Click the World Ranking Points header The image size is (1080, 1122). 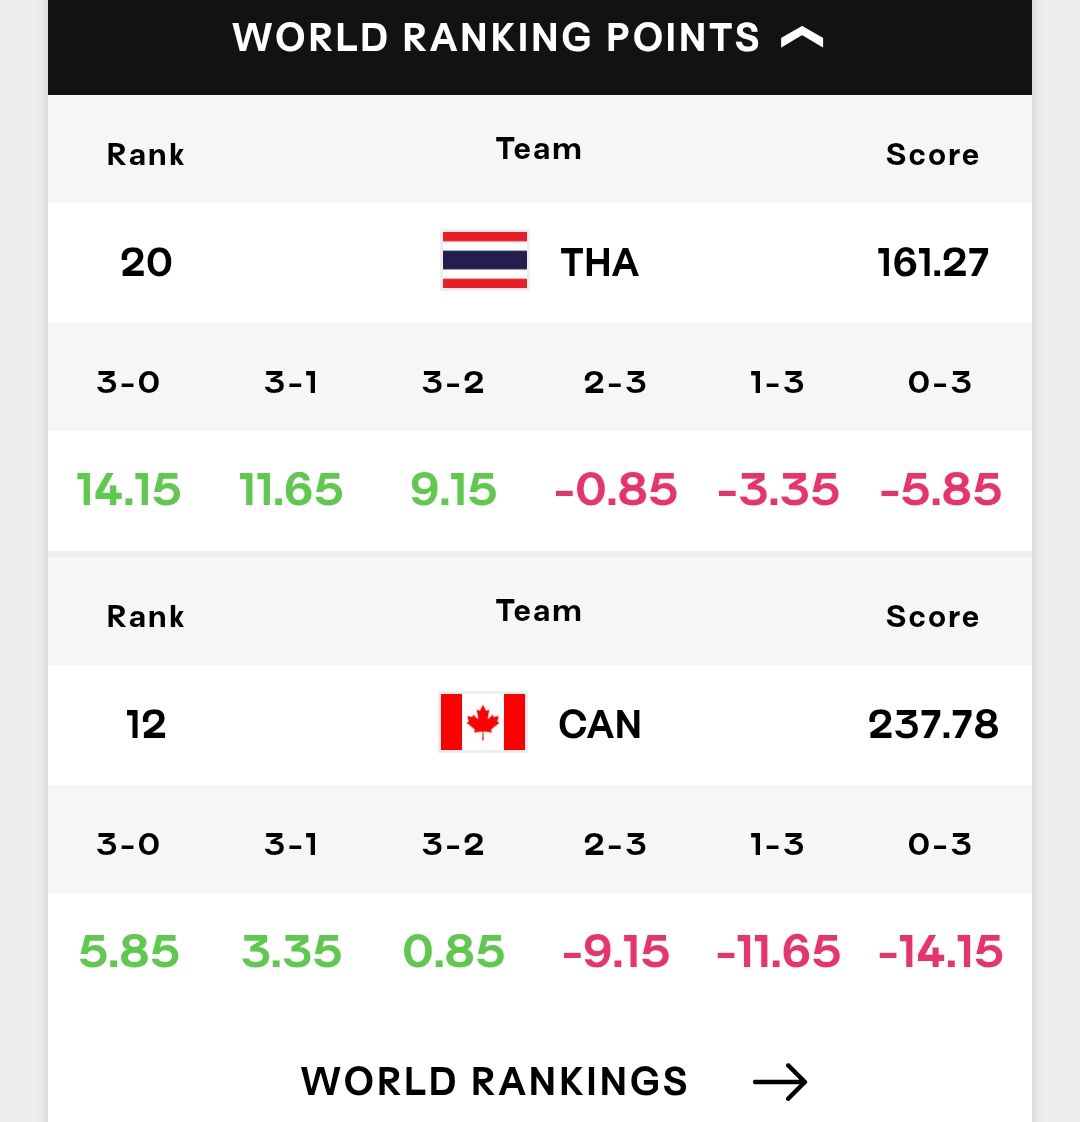click(x=496, y=38)
